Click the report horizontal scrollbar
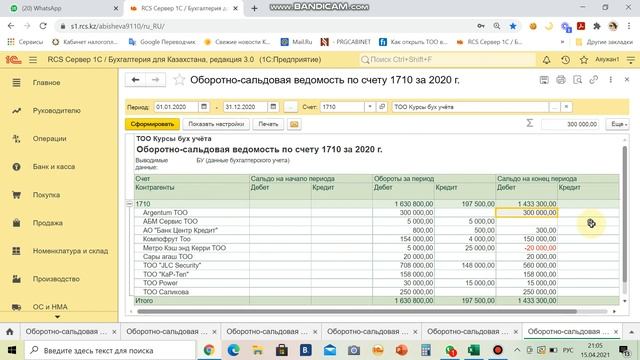The width and height of the screenshot is (640, 360). pos(357,311)
